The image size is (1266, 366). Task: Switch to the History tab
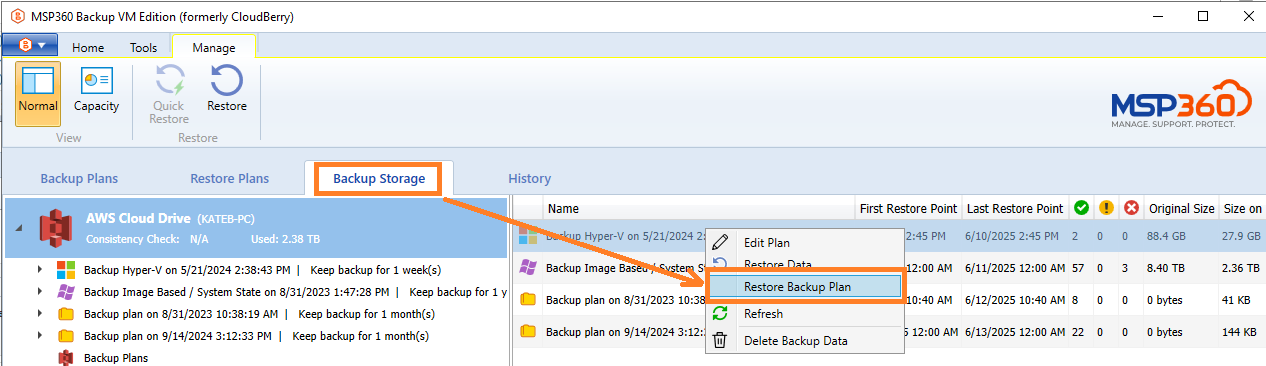pyautogui.click(x=529, y=179)
